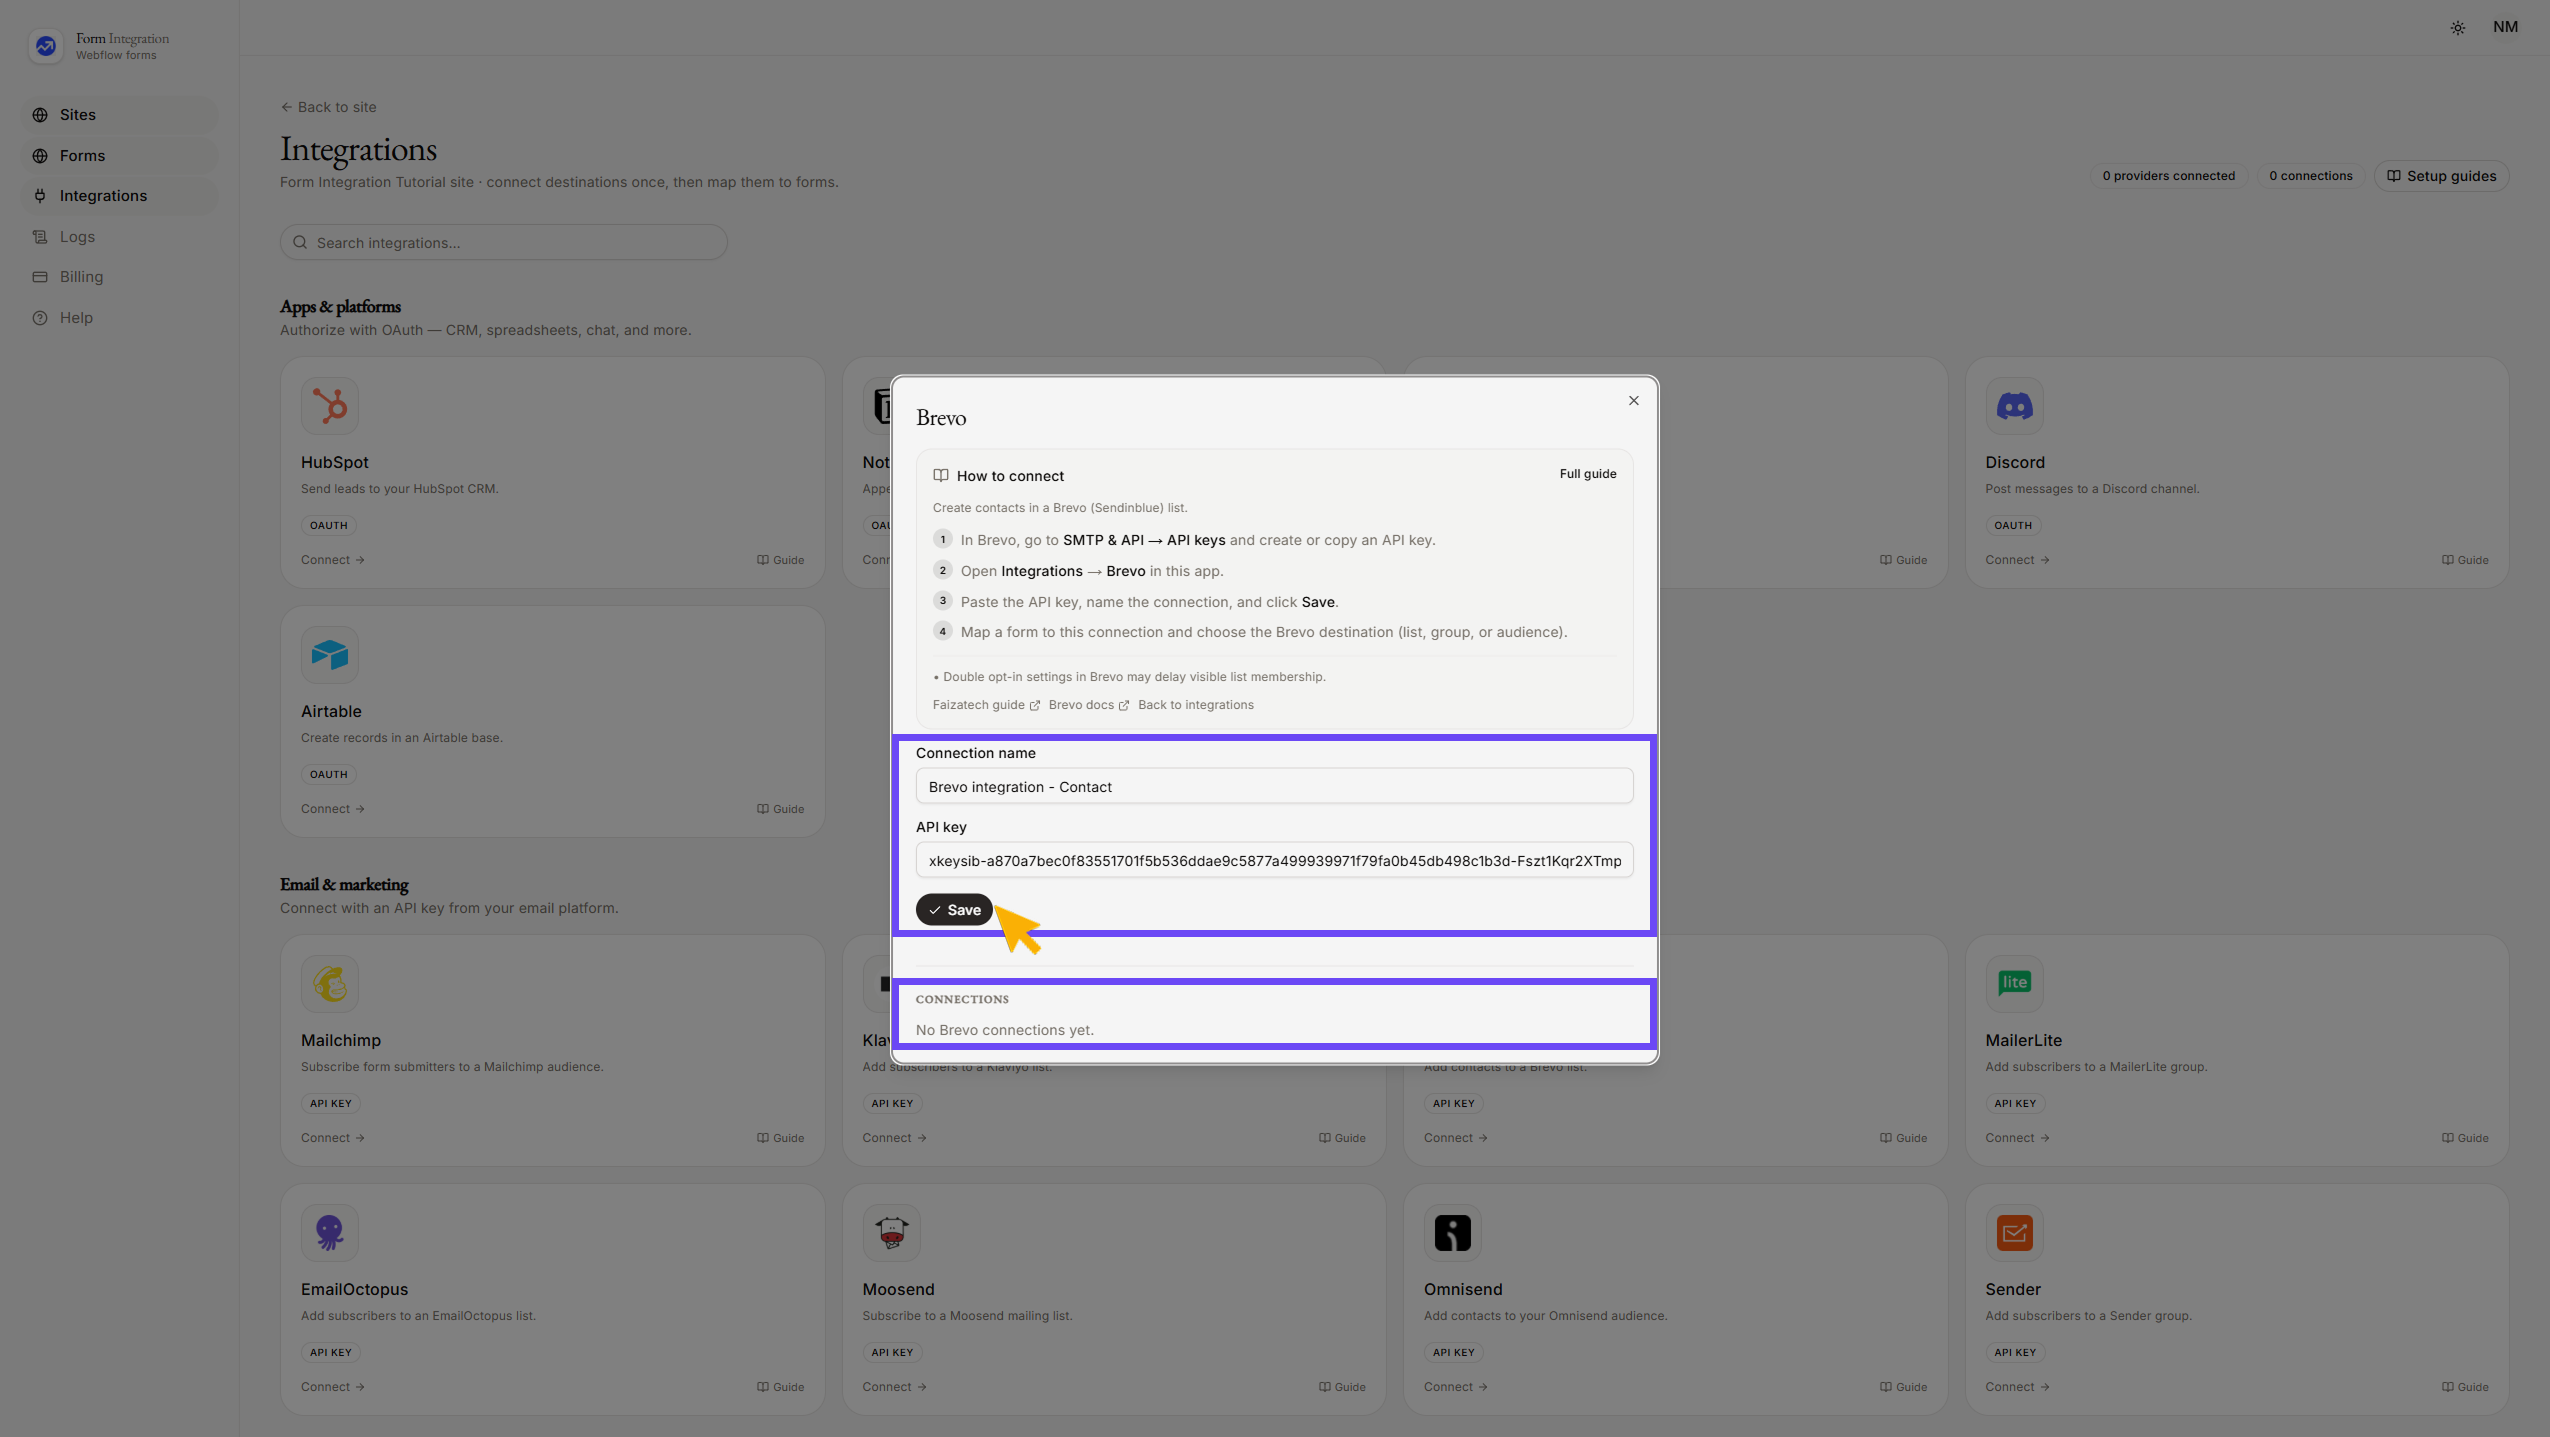Click the Search integrations field

(x=503, y=243)
